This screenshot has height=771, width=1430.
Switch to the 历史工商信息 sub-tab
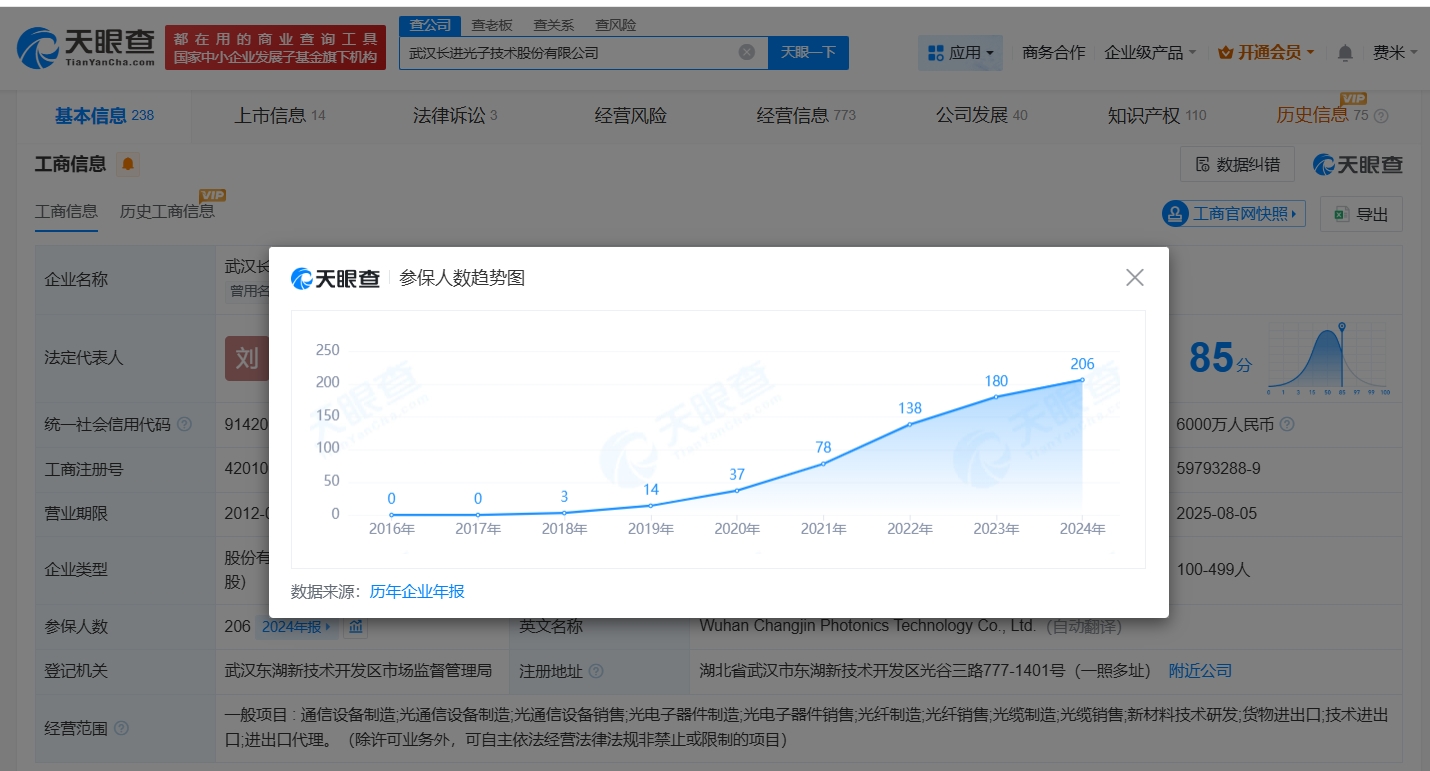click(x=167, y=211)
